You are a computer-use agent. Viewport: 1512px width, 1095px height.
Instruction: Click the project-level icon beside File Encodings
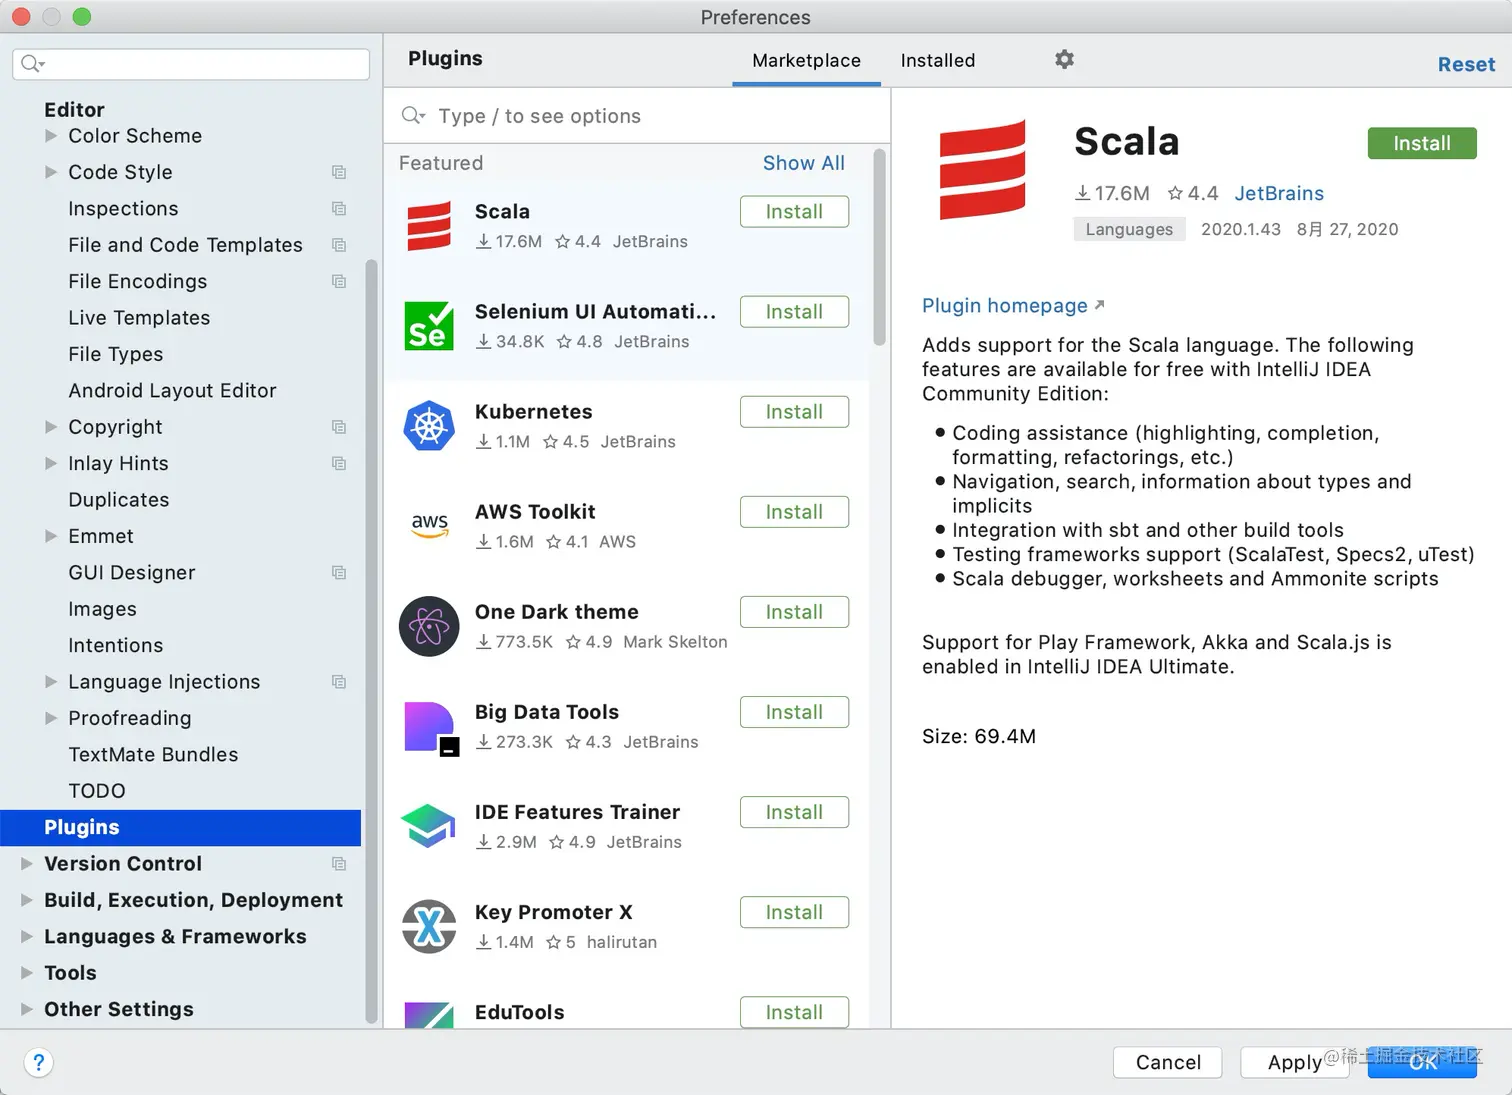point(339,282)
